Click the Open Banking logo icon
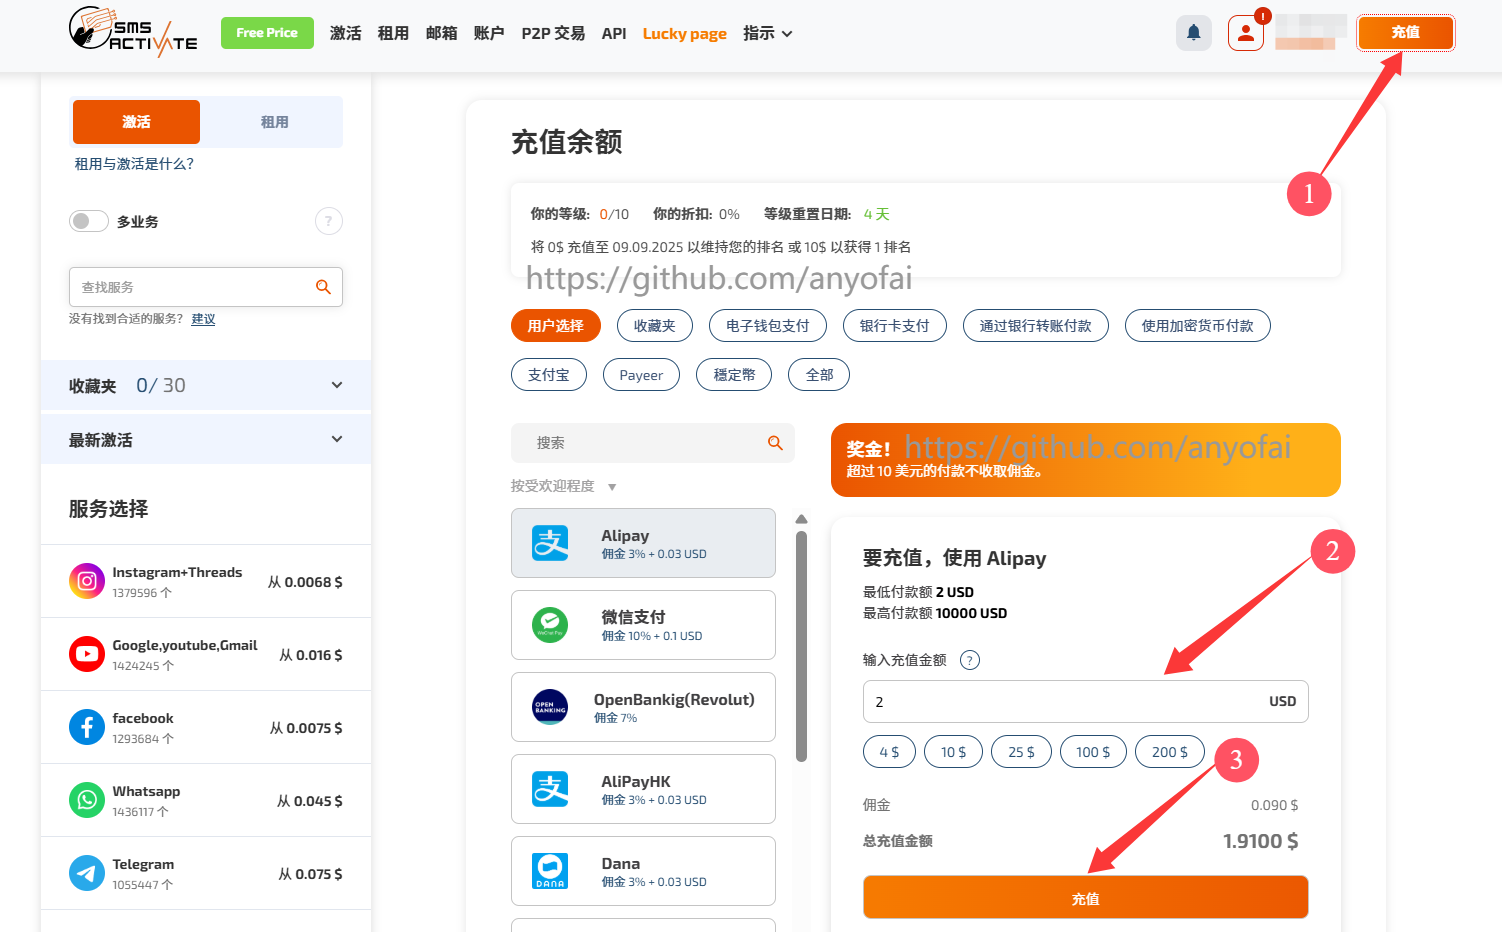Image resolution: width=1502 pixels, height=932 pixels. click(x=550, y=707)
